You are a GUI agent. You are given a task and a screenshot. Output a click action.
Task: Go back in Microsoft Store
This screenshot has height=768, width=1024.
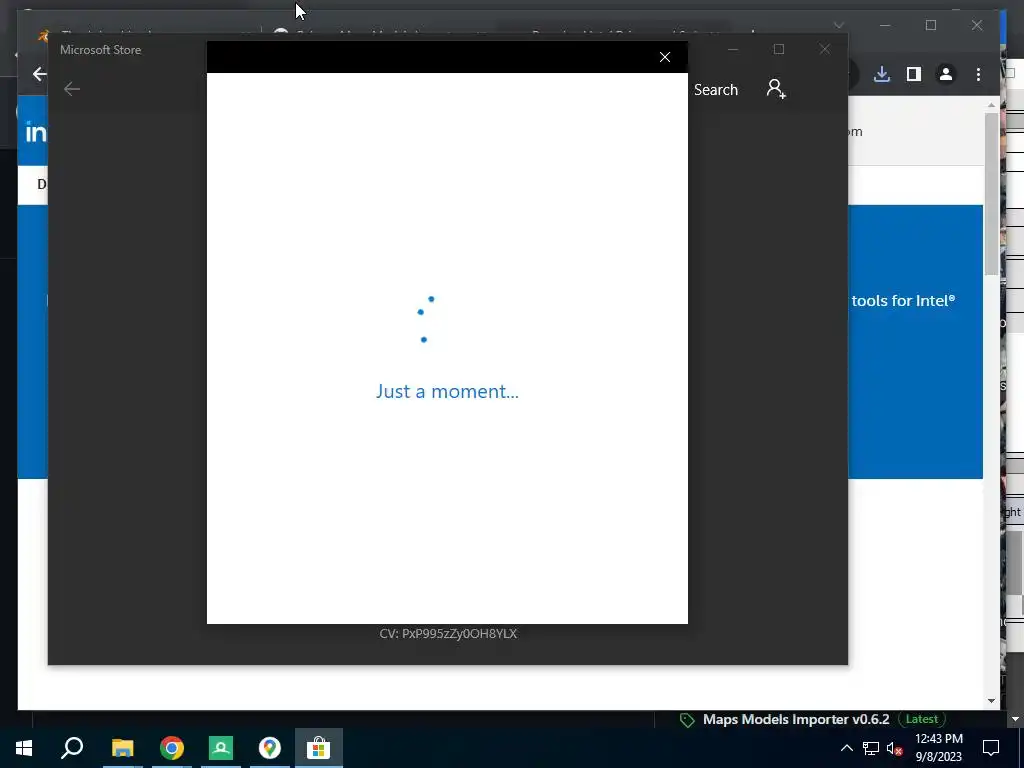pos(72,89)
